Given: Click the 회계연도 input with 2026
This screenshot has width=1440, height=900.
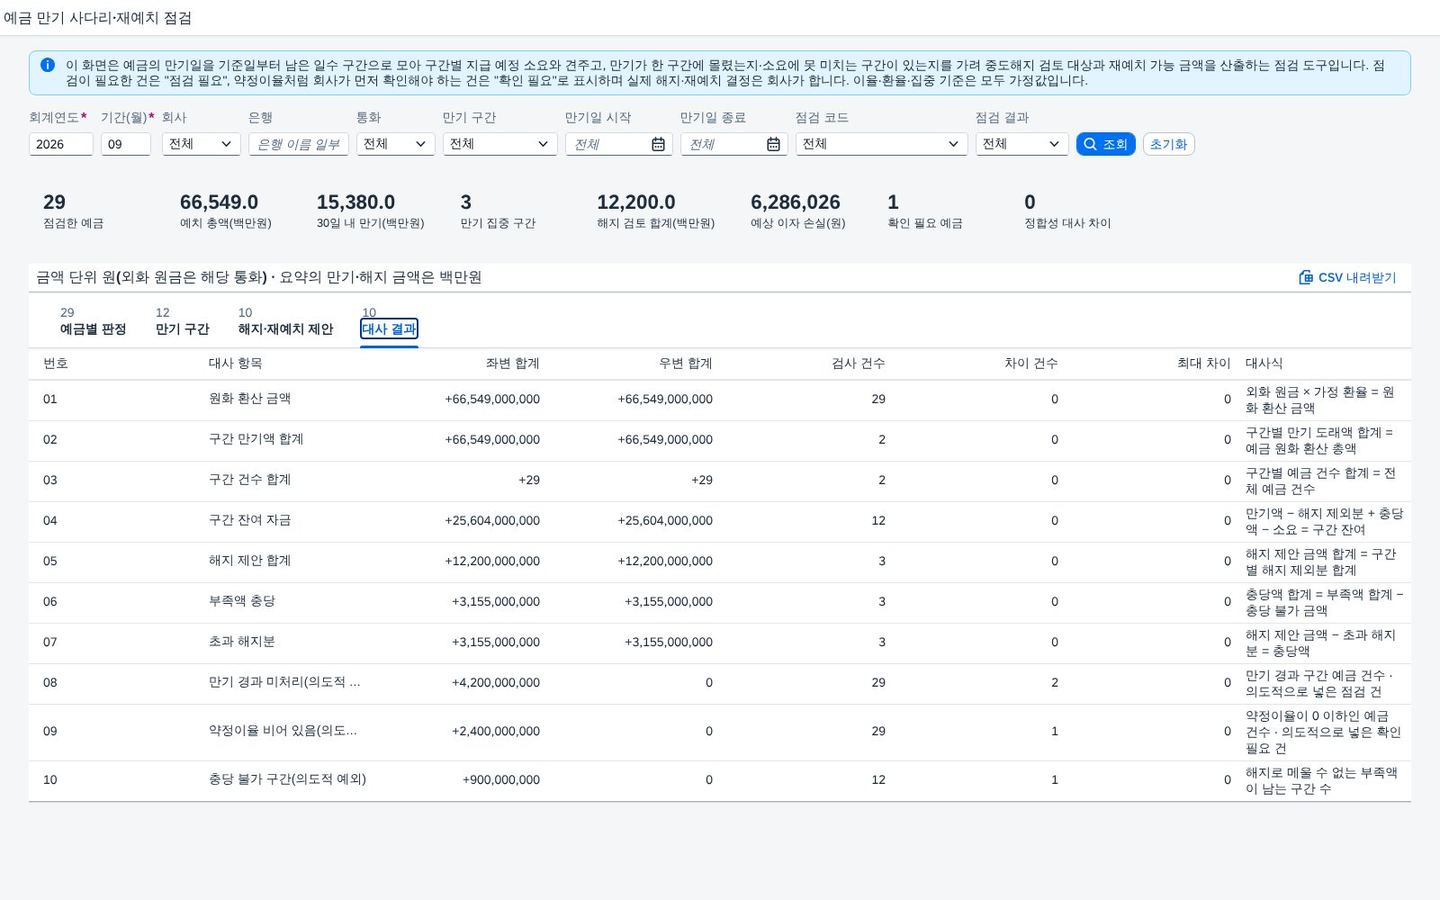Looking at the screenshot, I should 61,144.
